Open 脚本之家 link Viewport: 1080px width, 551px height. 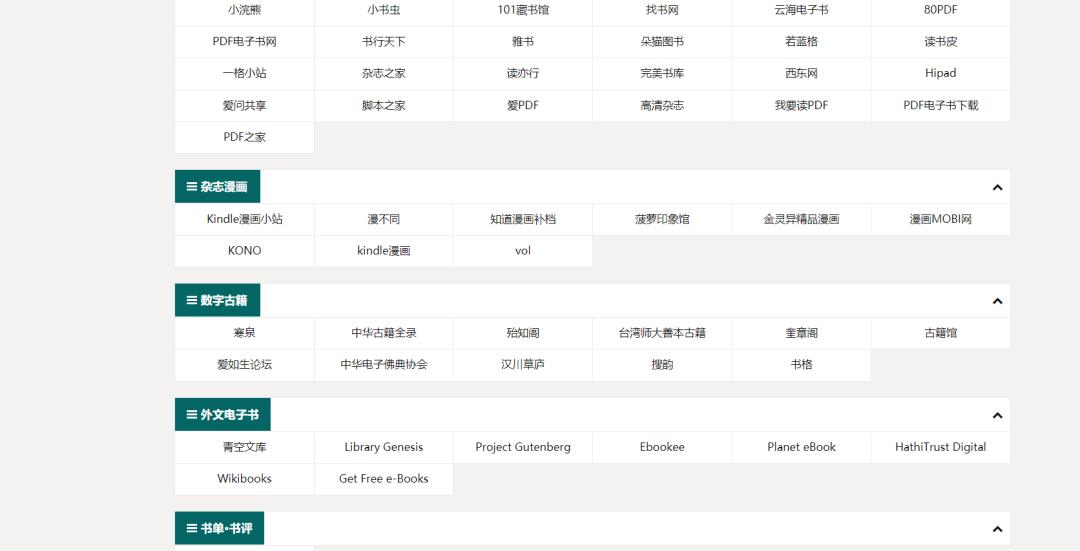pyautogui.click(x=384, y=105)
